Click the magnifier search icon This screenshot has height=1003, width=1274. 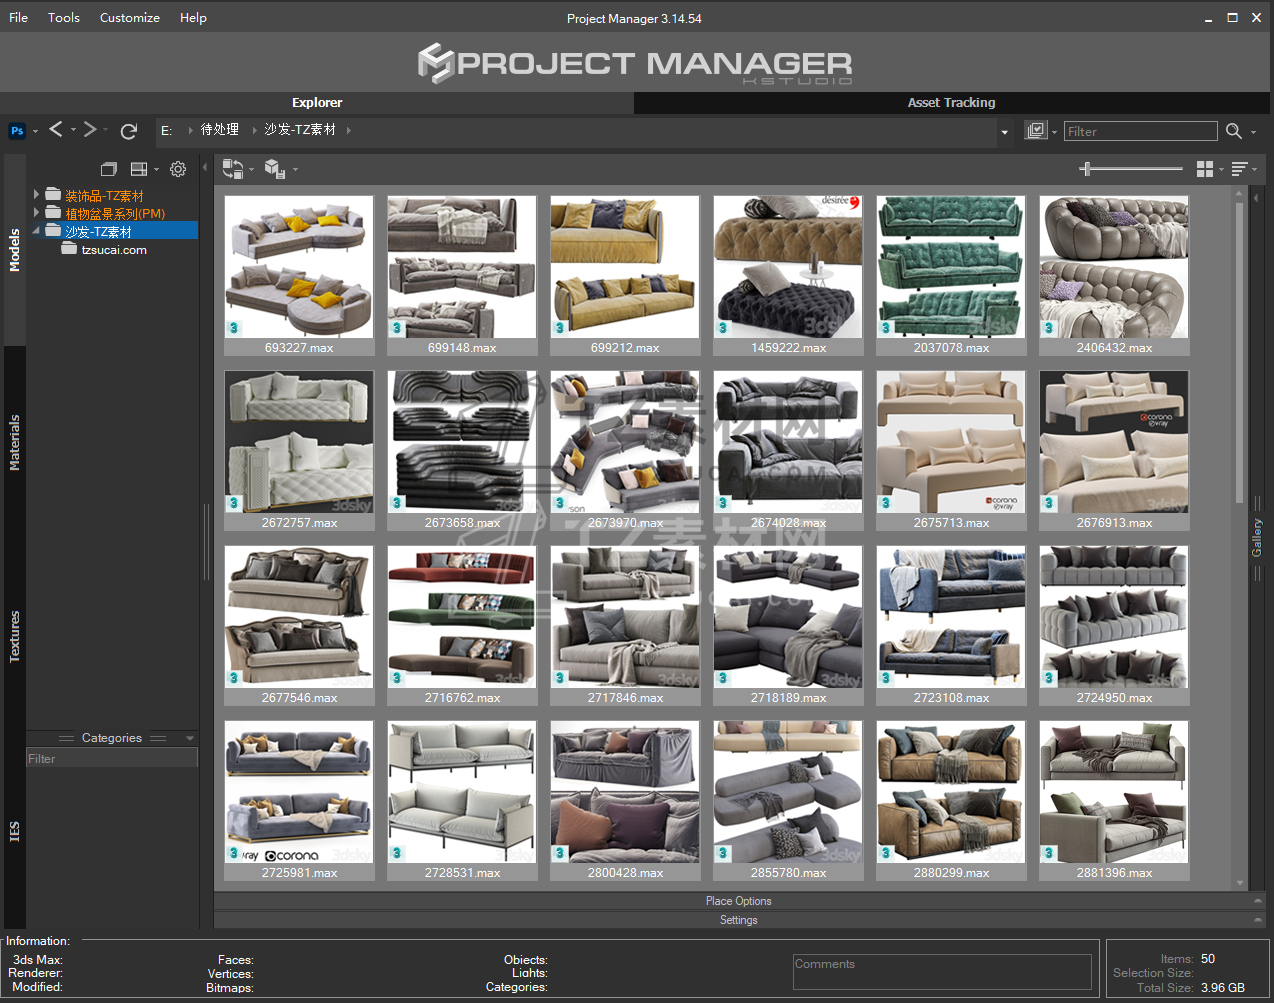(1234, 131)
